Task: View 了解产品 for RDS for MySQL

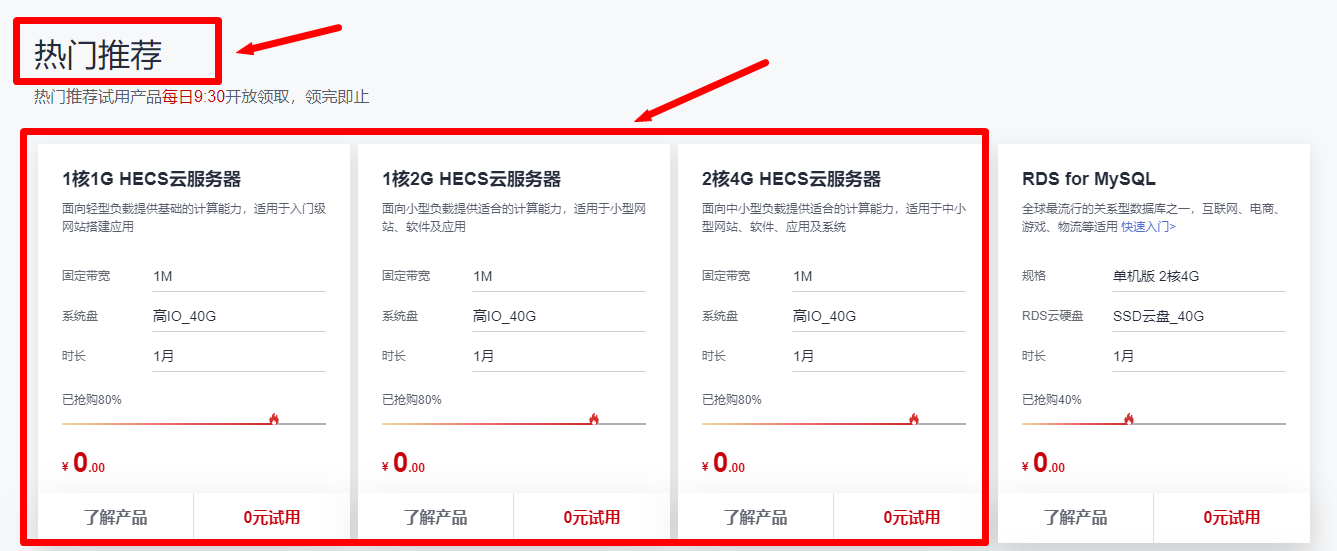Action: click(1075, 517)
